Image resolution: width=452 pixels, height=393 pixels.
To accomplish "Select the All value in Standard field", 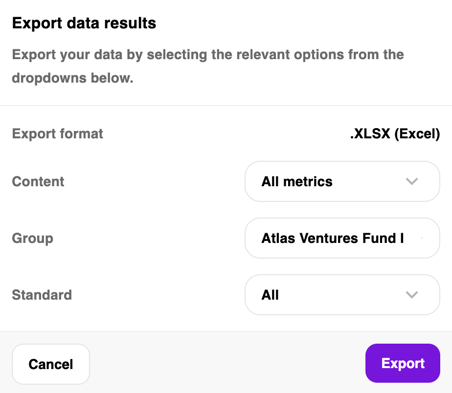I will (x=270, y=295).
